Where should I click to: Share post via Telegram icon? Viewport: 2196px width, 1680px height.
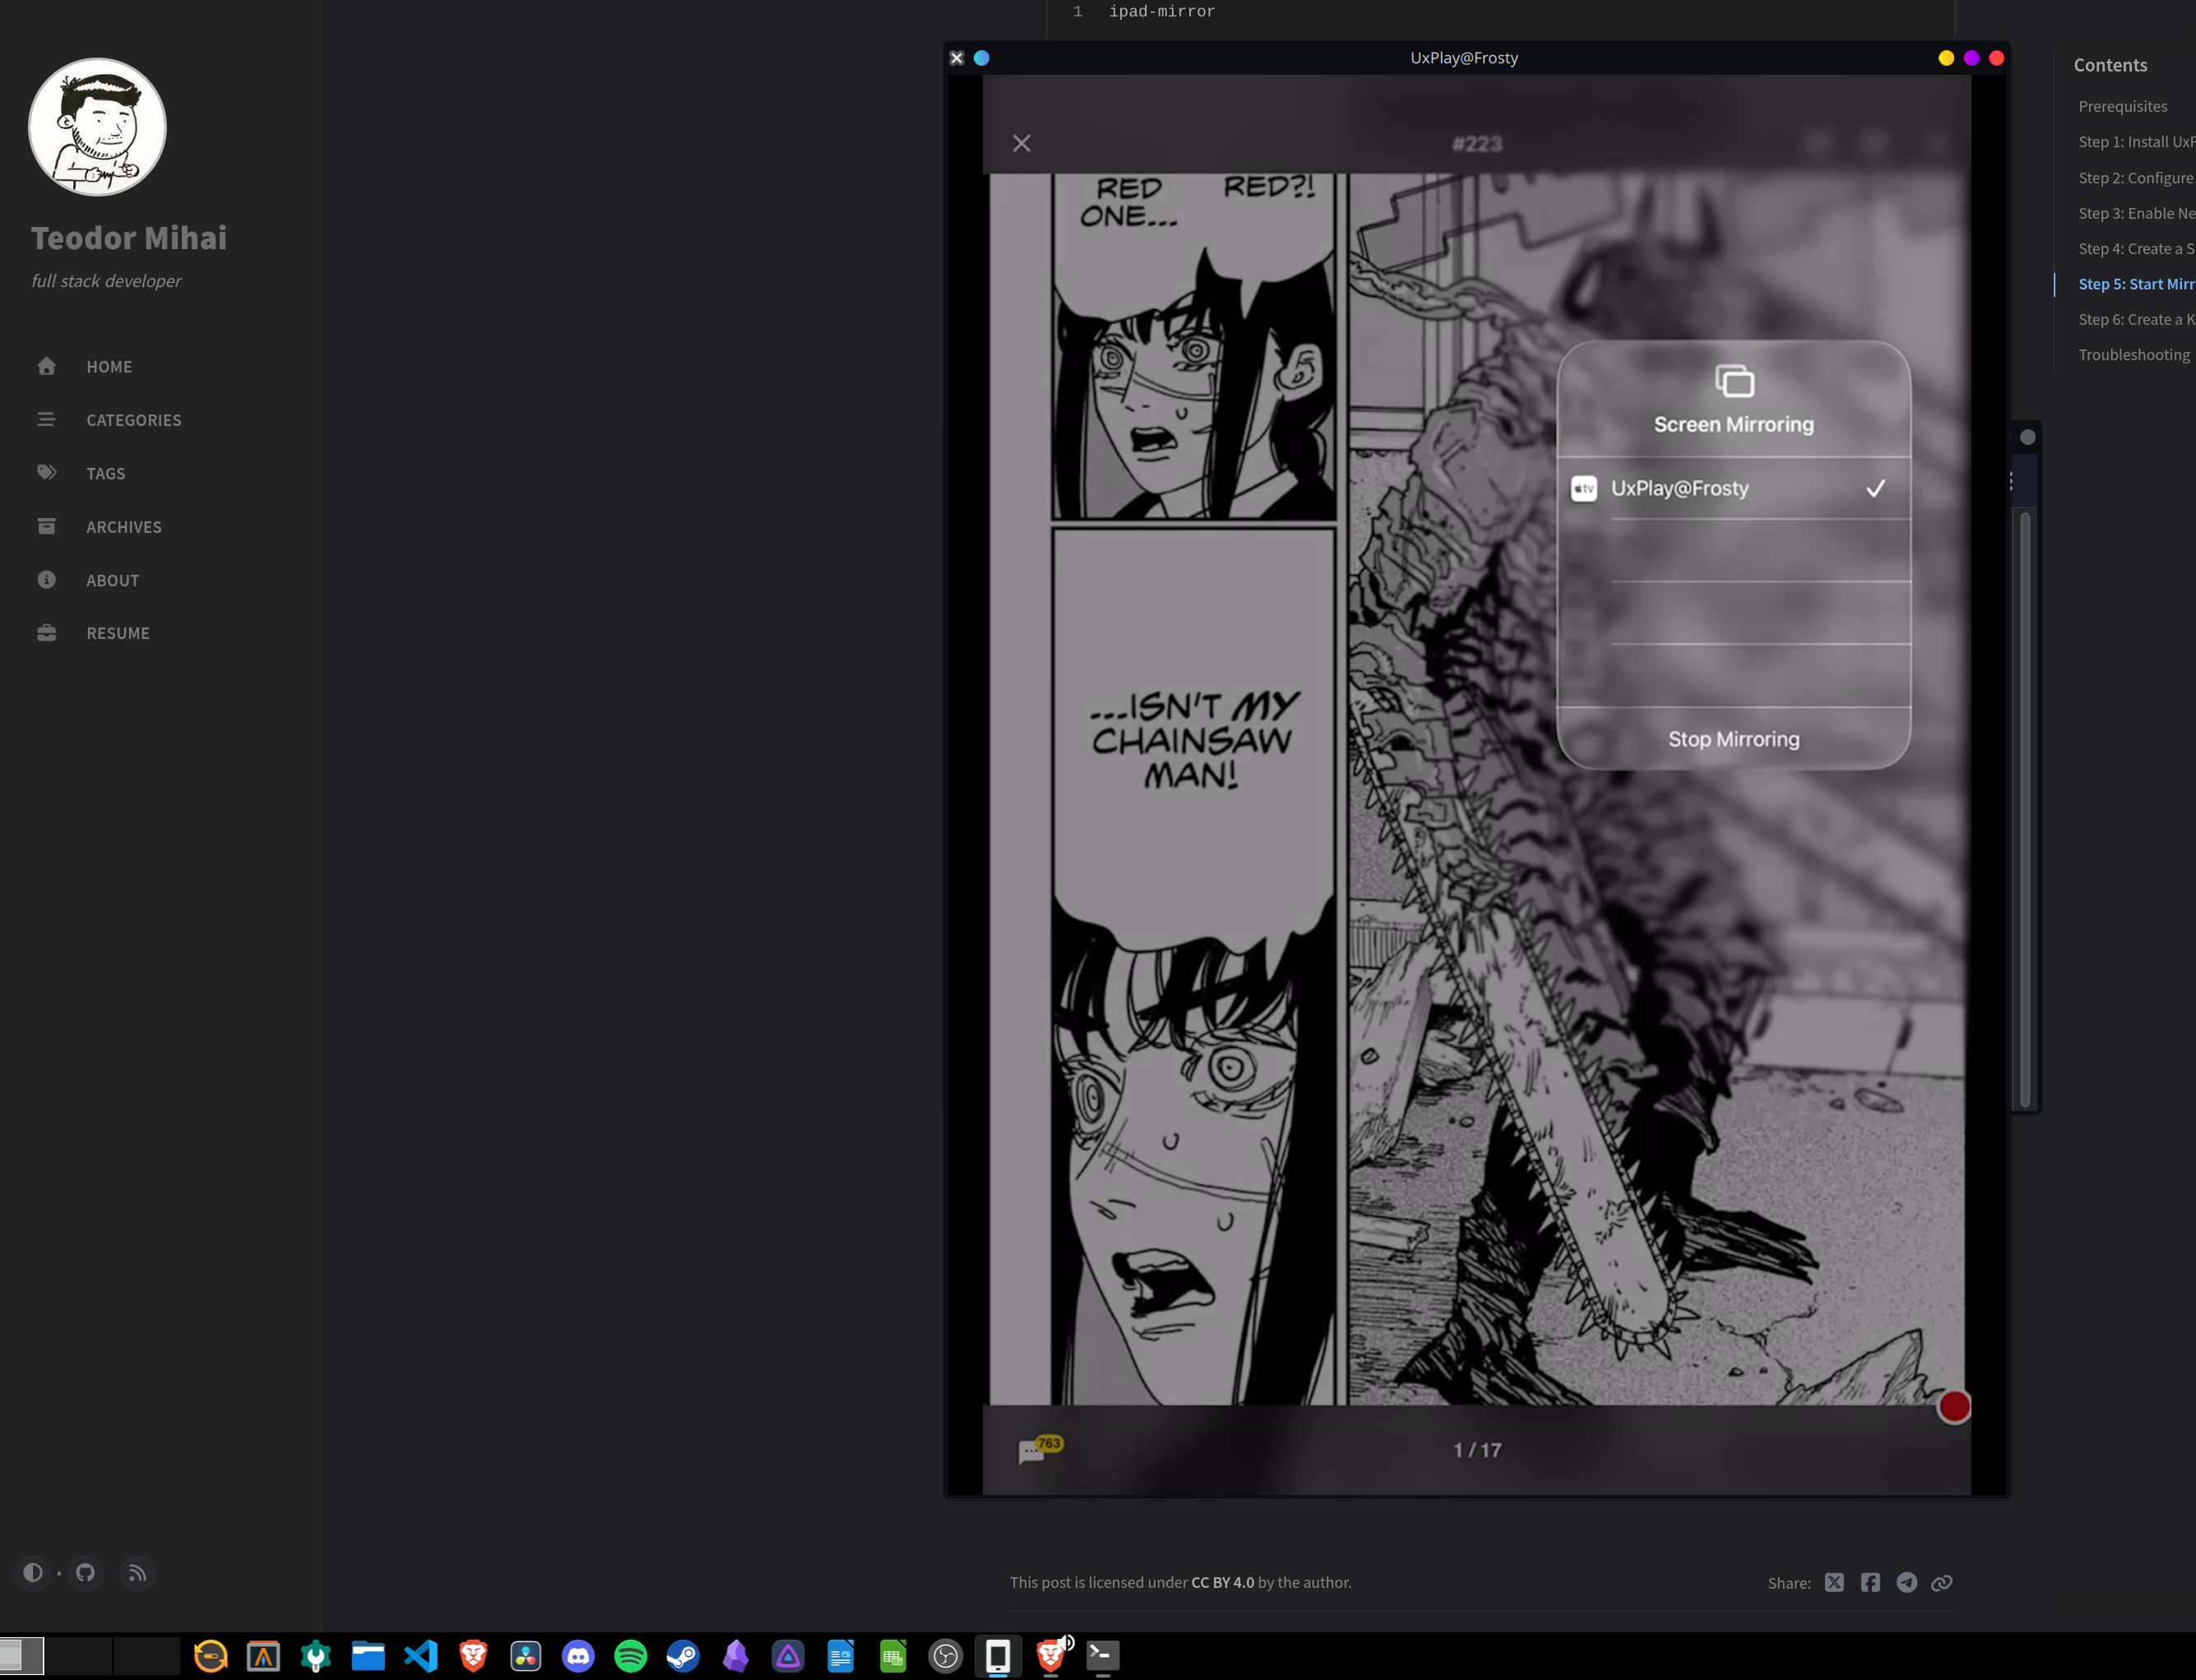1907,1582
